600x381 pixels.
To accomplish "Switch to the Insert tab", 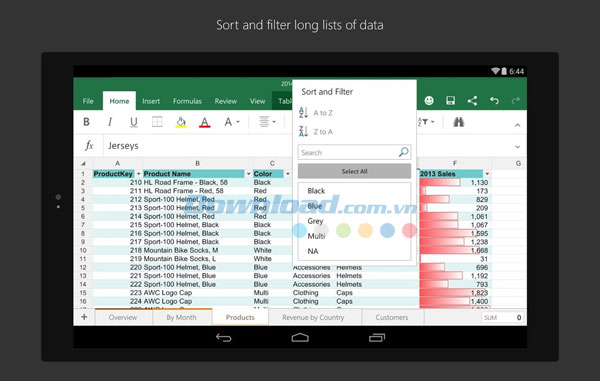I will (x=151, y=101).
